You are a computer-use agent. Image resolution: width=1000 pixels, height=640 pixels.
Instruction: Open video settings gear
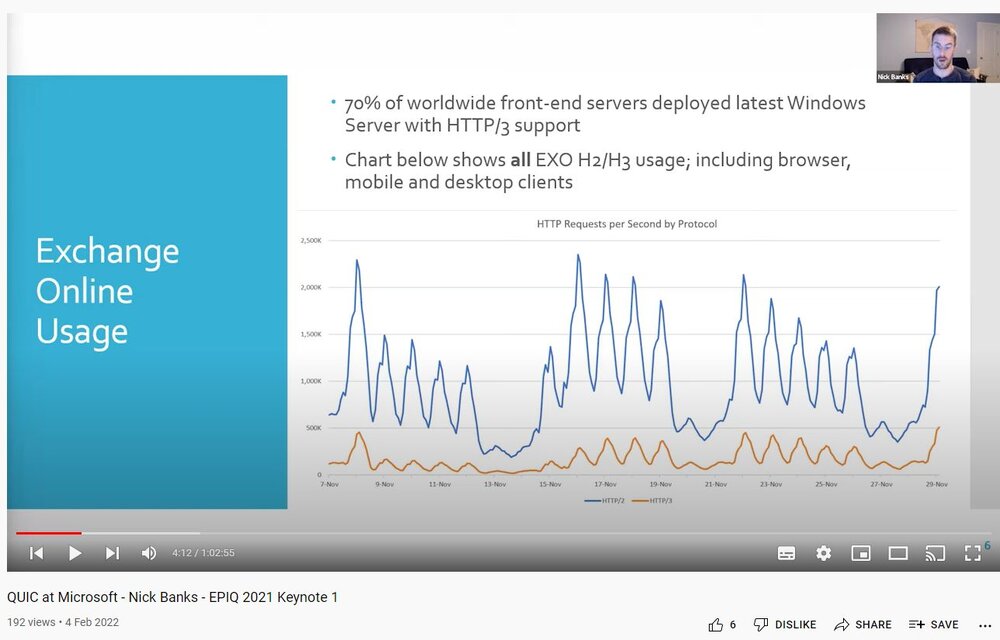[x=823, y=553]
